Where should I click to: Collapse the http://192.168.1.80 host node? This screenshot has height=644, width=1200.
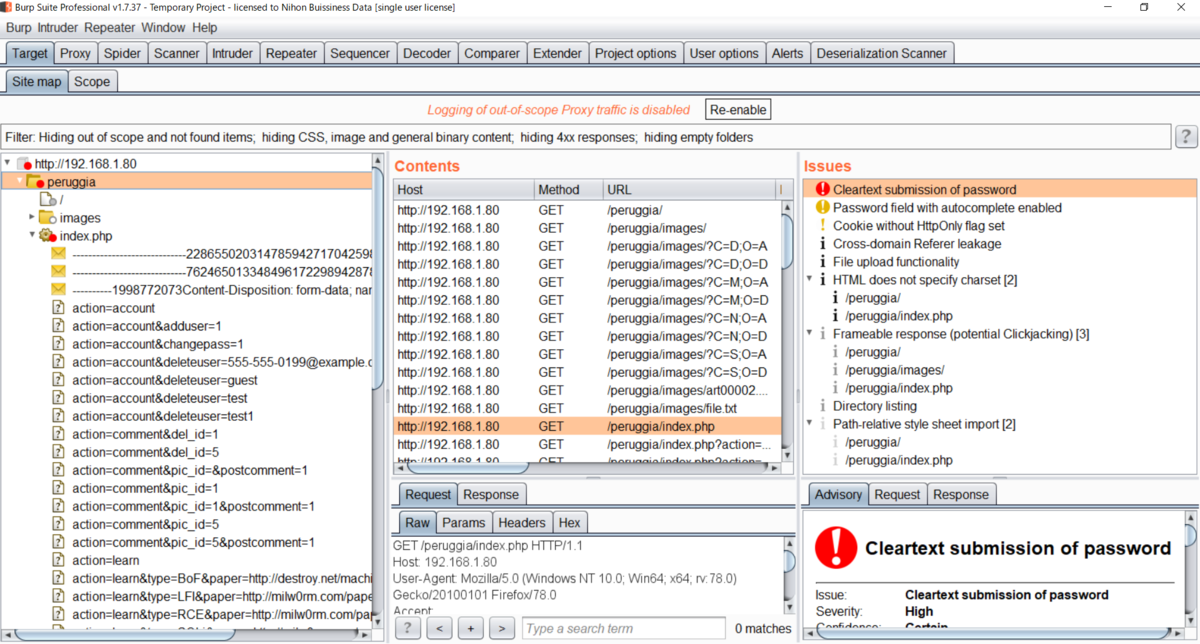pyautogui.click(x=8, y=164)
